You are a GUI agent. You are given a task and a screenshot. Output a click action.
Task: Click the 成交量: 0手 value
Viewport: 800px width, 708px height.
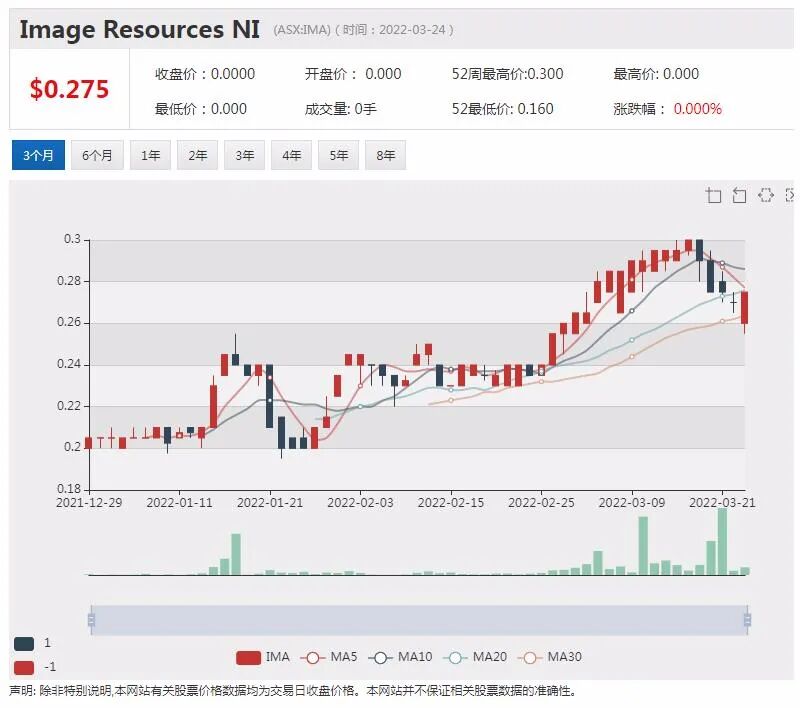coord(340,109)
